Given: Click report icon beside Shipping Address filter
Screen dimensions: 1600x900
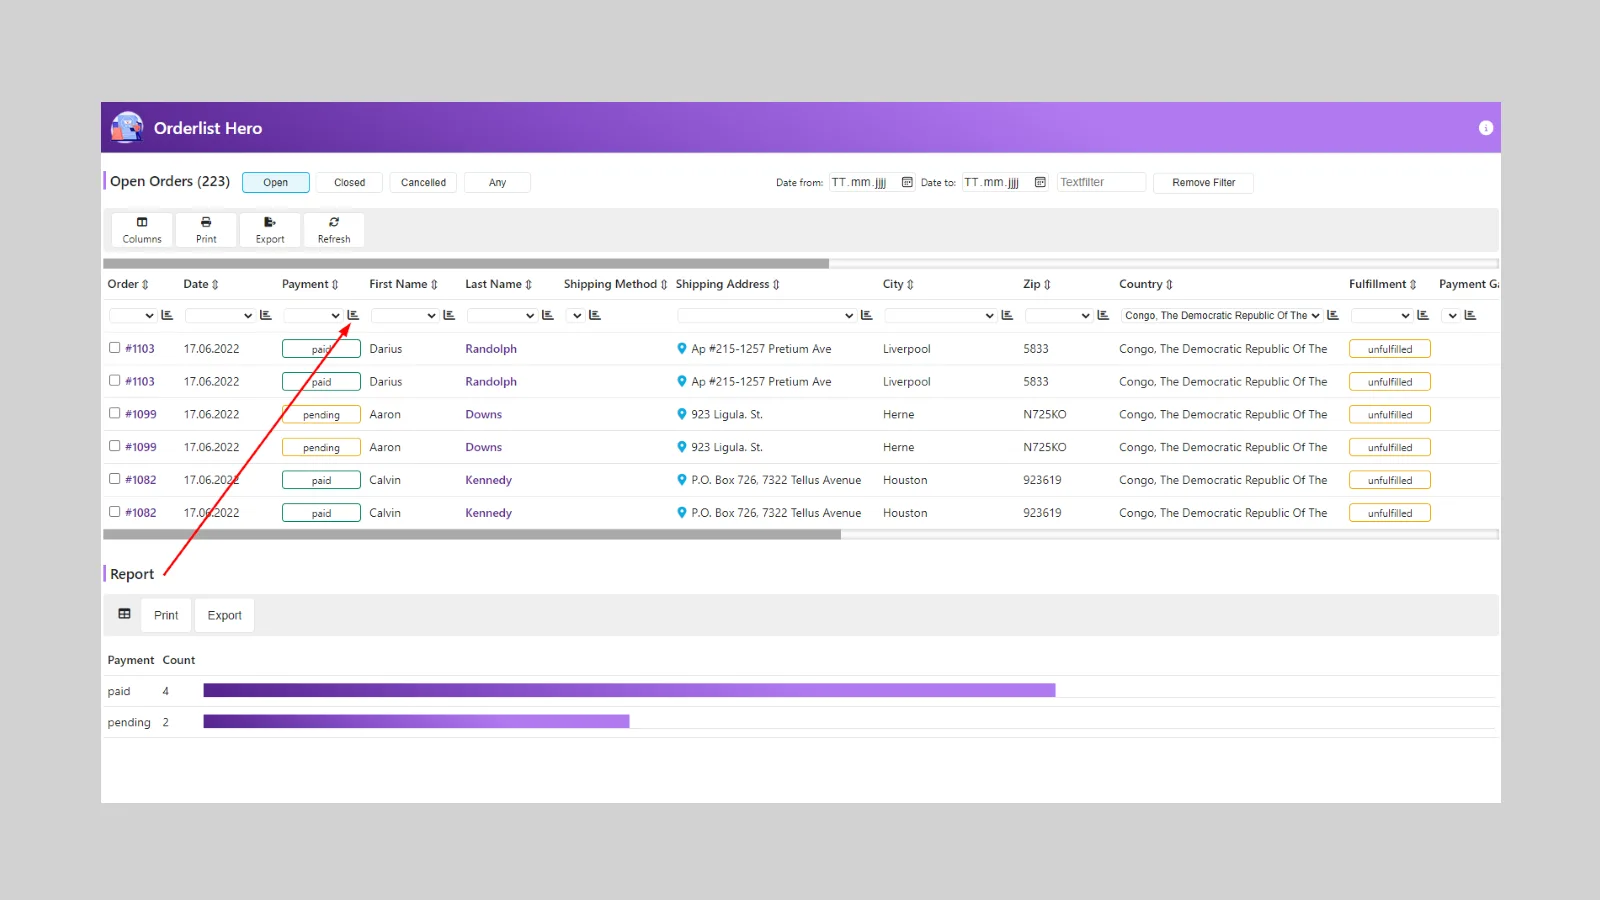Looking at the screenshot, I should 867,315.
